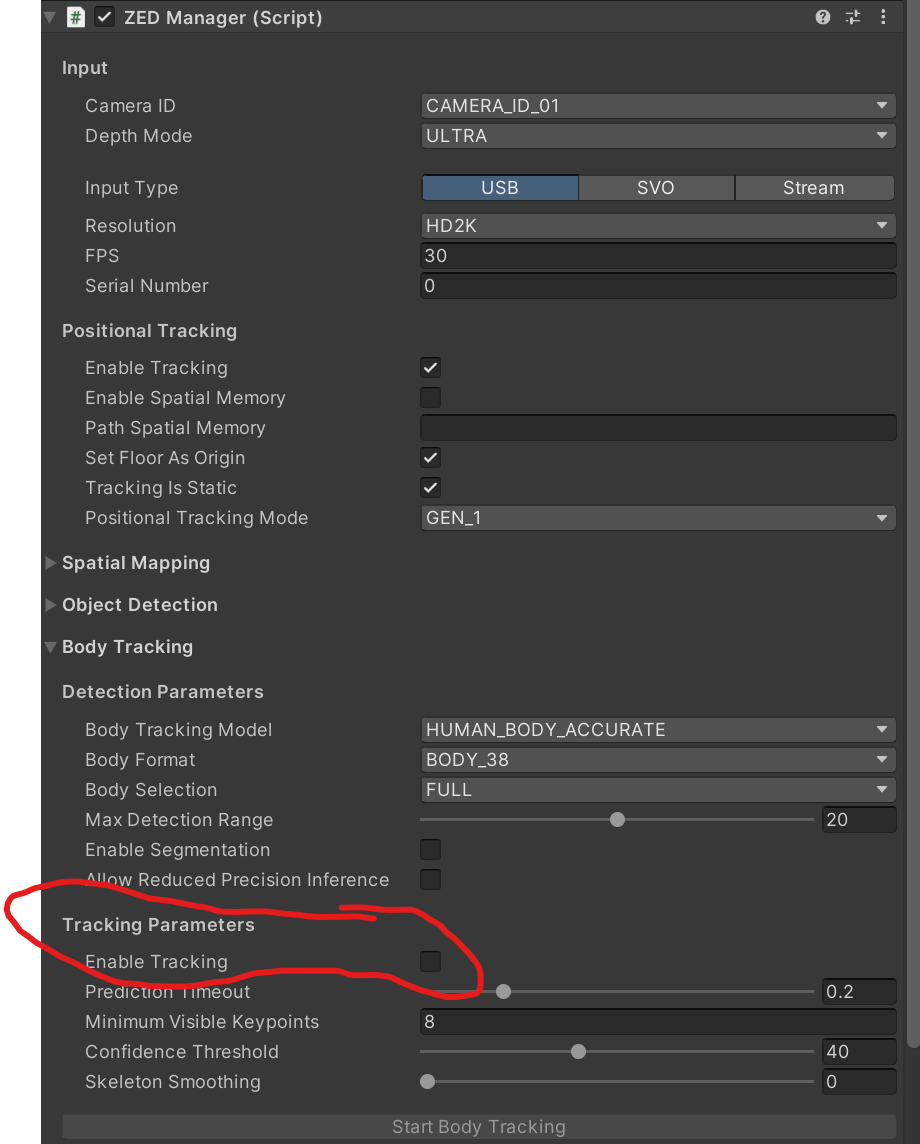
Task: Open the ZED Manager help reference icon
Action: point(822,17)
